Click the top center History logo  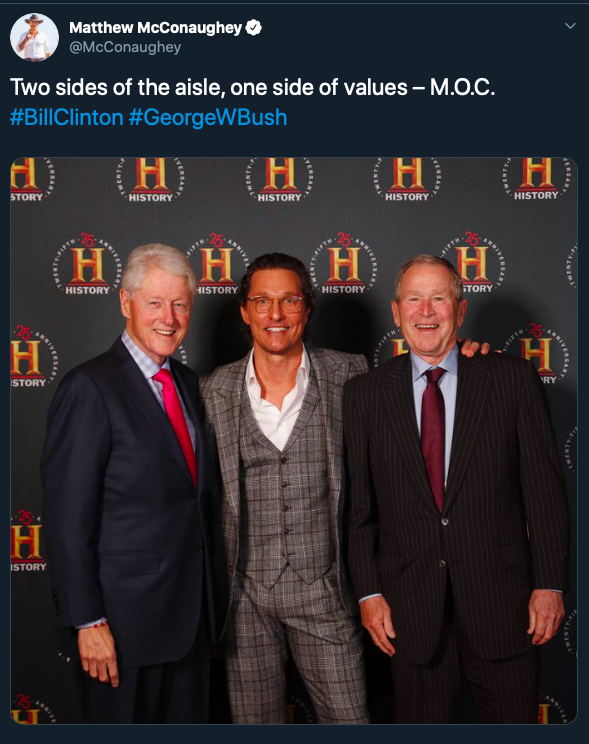coord(279,180)
